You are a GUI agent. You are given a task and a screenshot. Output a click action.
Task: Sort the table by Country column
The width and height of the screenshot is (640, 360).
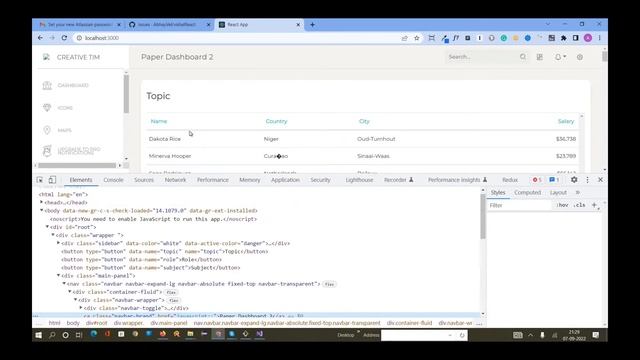coord(276,121)
